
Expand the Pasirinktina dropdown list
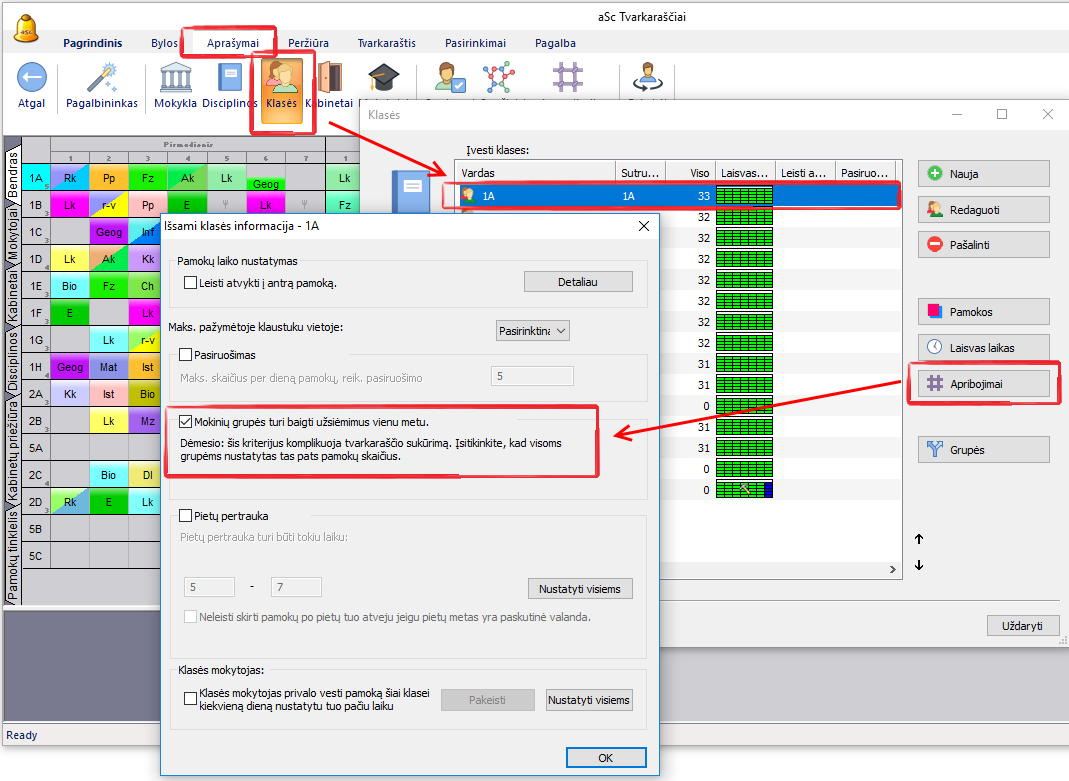[533, 330]
